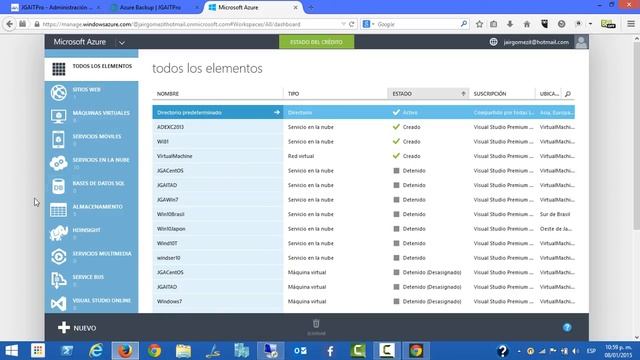Open browser downloads arrow icon

(510, 24)
